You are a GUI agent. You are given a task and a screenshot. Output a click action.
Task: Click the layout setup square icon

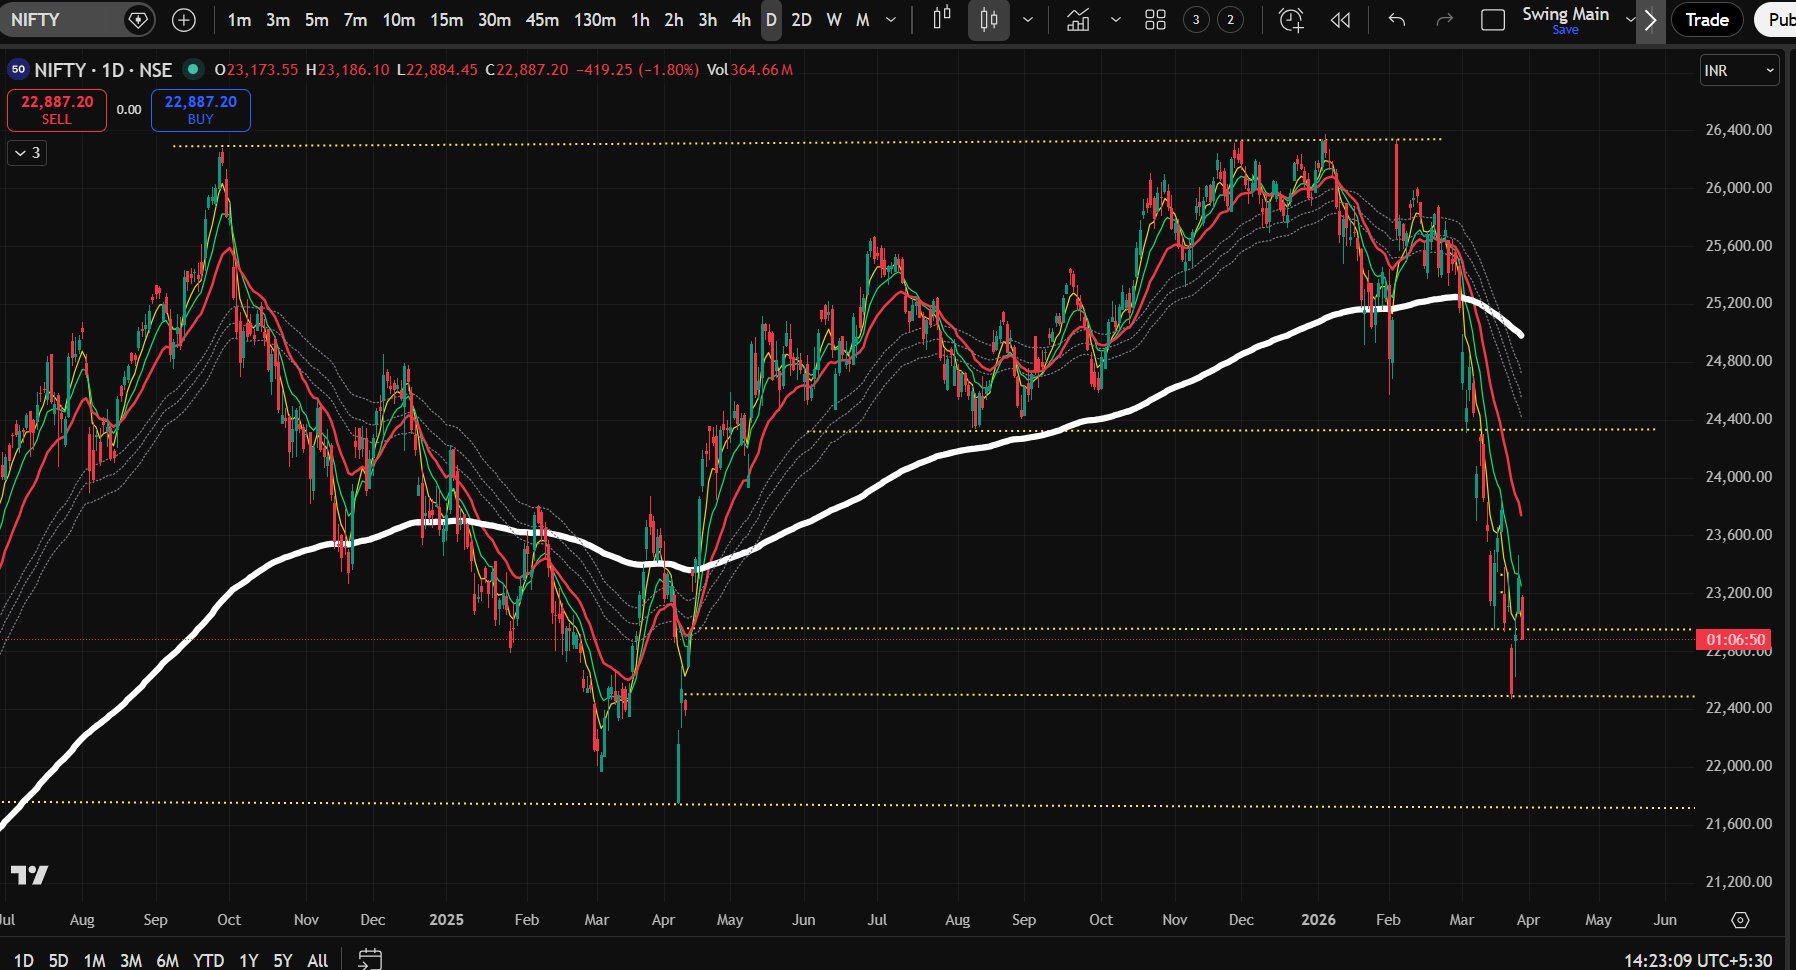(1492, 20)
